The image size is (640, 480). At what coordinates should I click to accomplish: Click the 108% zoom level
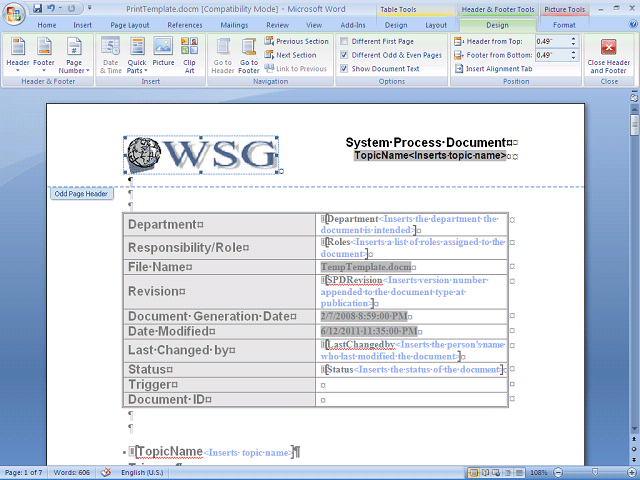pos(539,473)
